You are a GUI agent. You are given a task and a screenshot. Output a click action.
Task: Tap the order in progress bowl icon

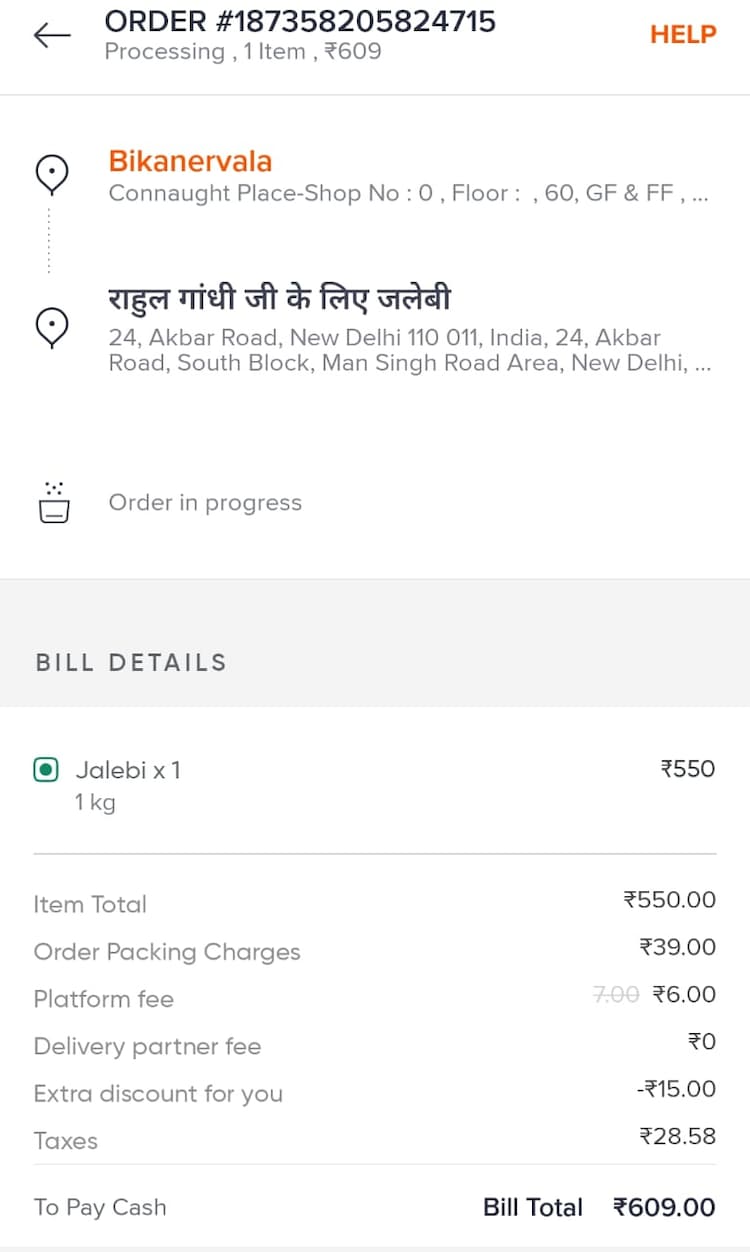click(53, 502)
